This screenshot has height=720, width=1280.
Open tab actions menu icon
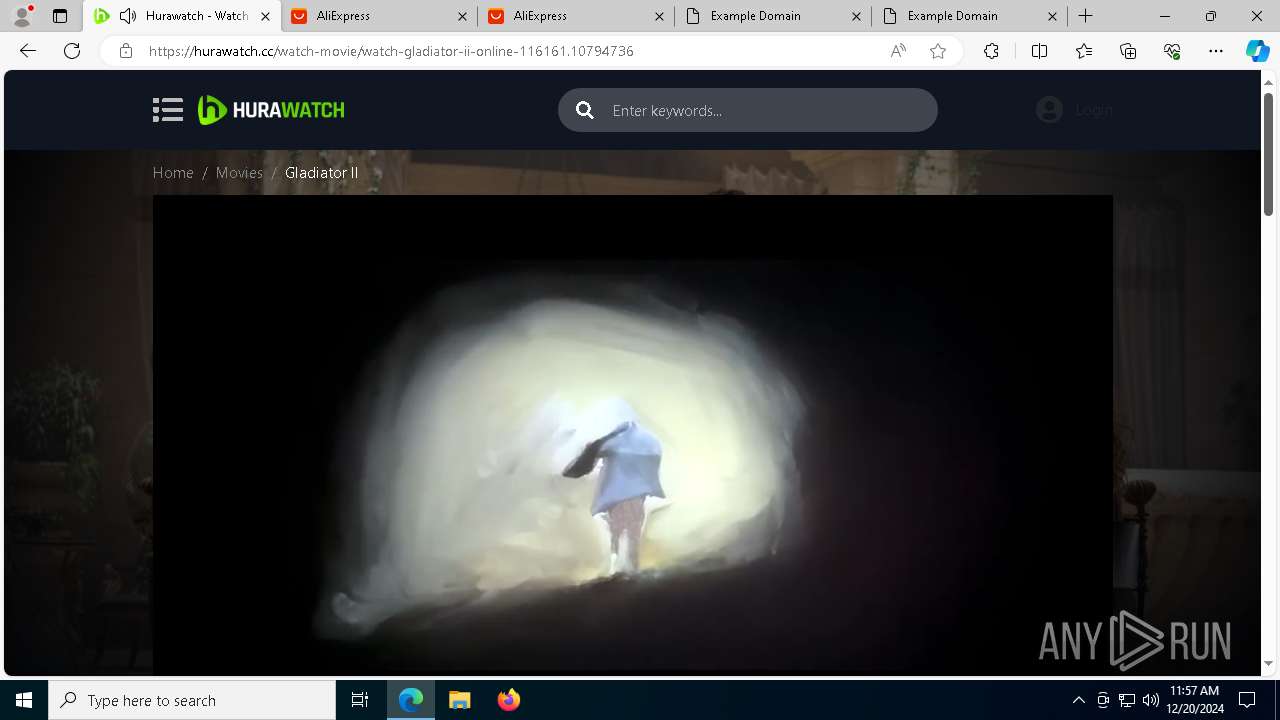[60, 16]
